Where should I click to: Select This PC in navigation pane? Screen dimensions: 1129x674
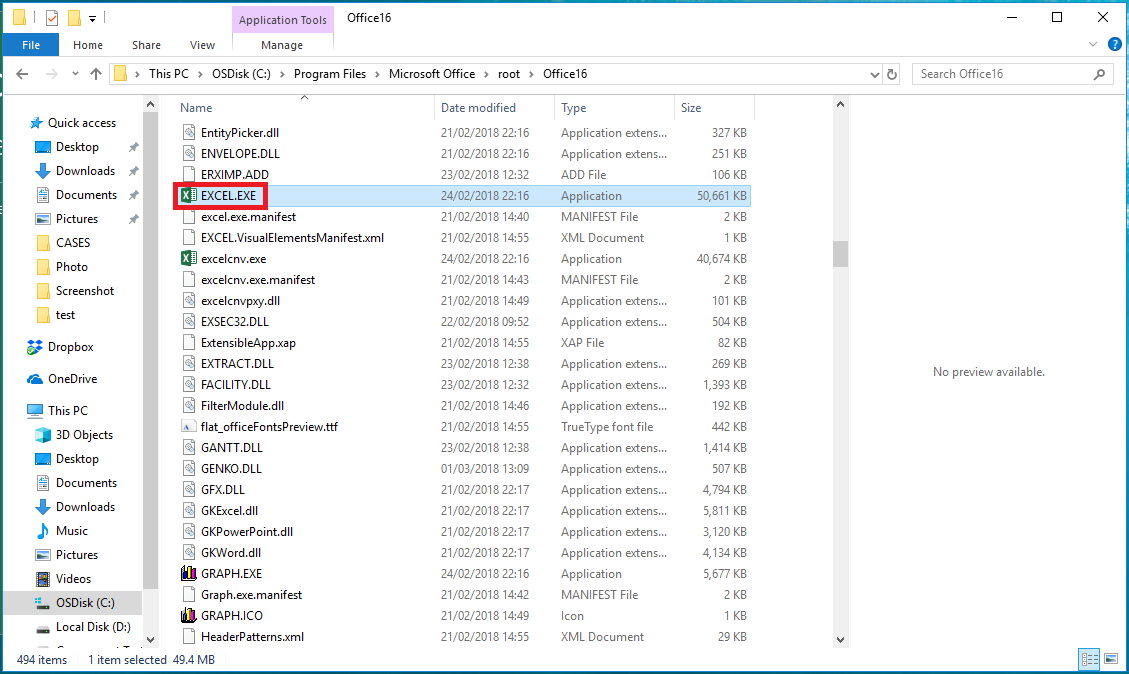coord(68,410)
